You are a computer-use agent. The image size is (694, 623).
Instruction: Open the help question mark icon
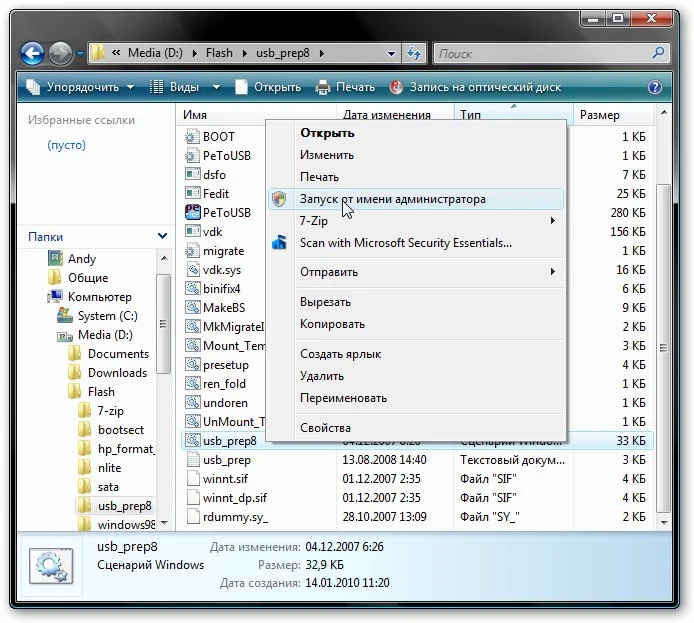click(x=655, y=87)
